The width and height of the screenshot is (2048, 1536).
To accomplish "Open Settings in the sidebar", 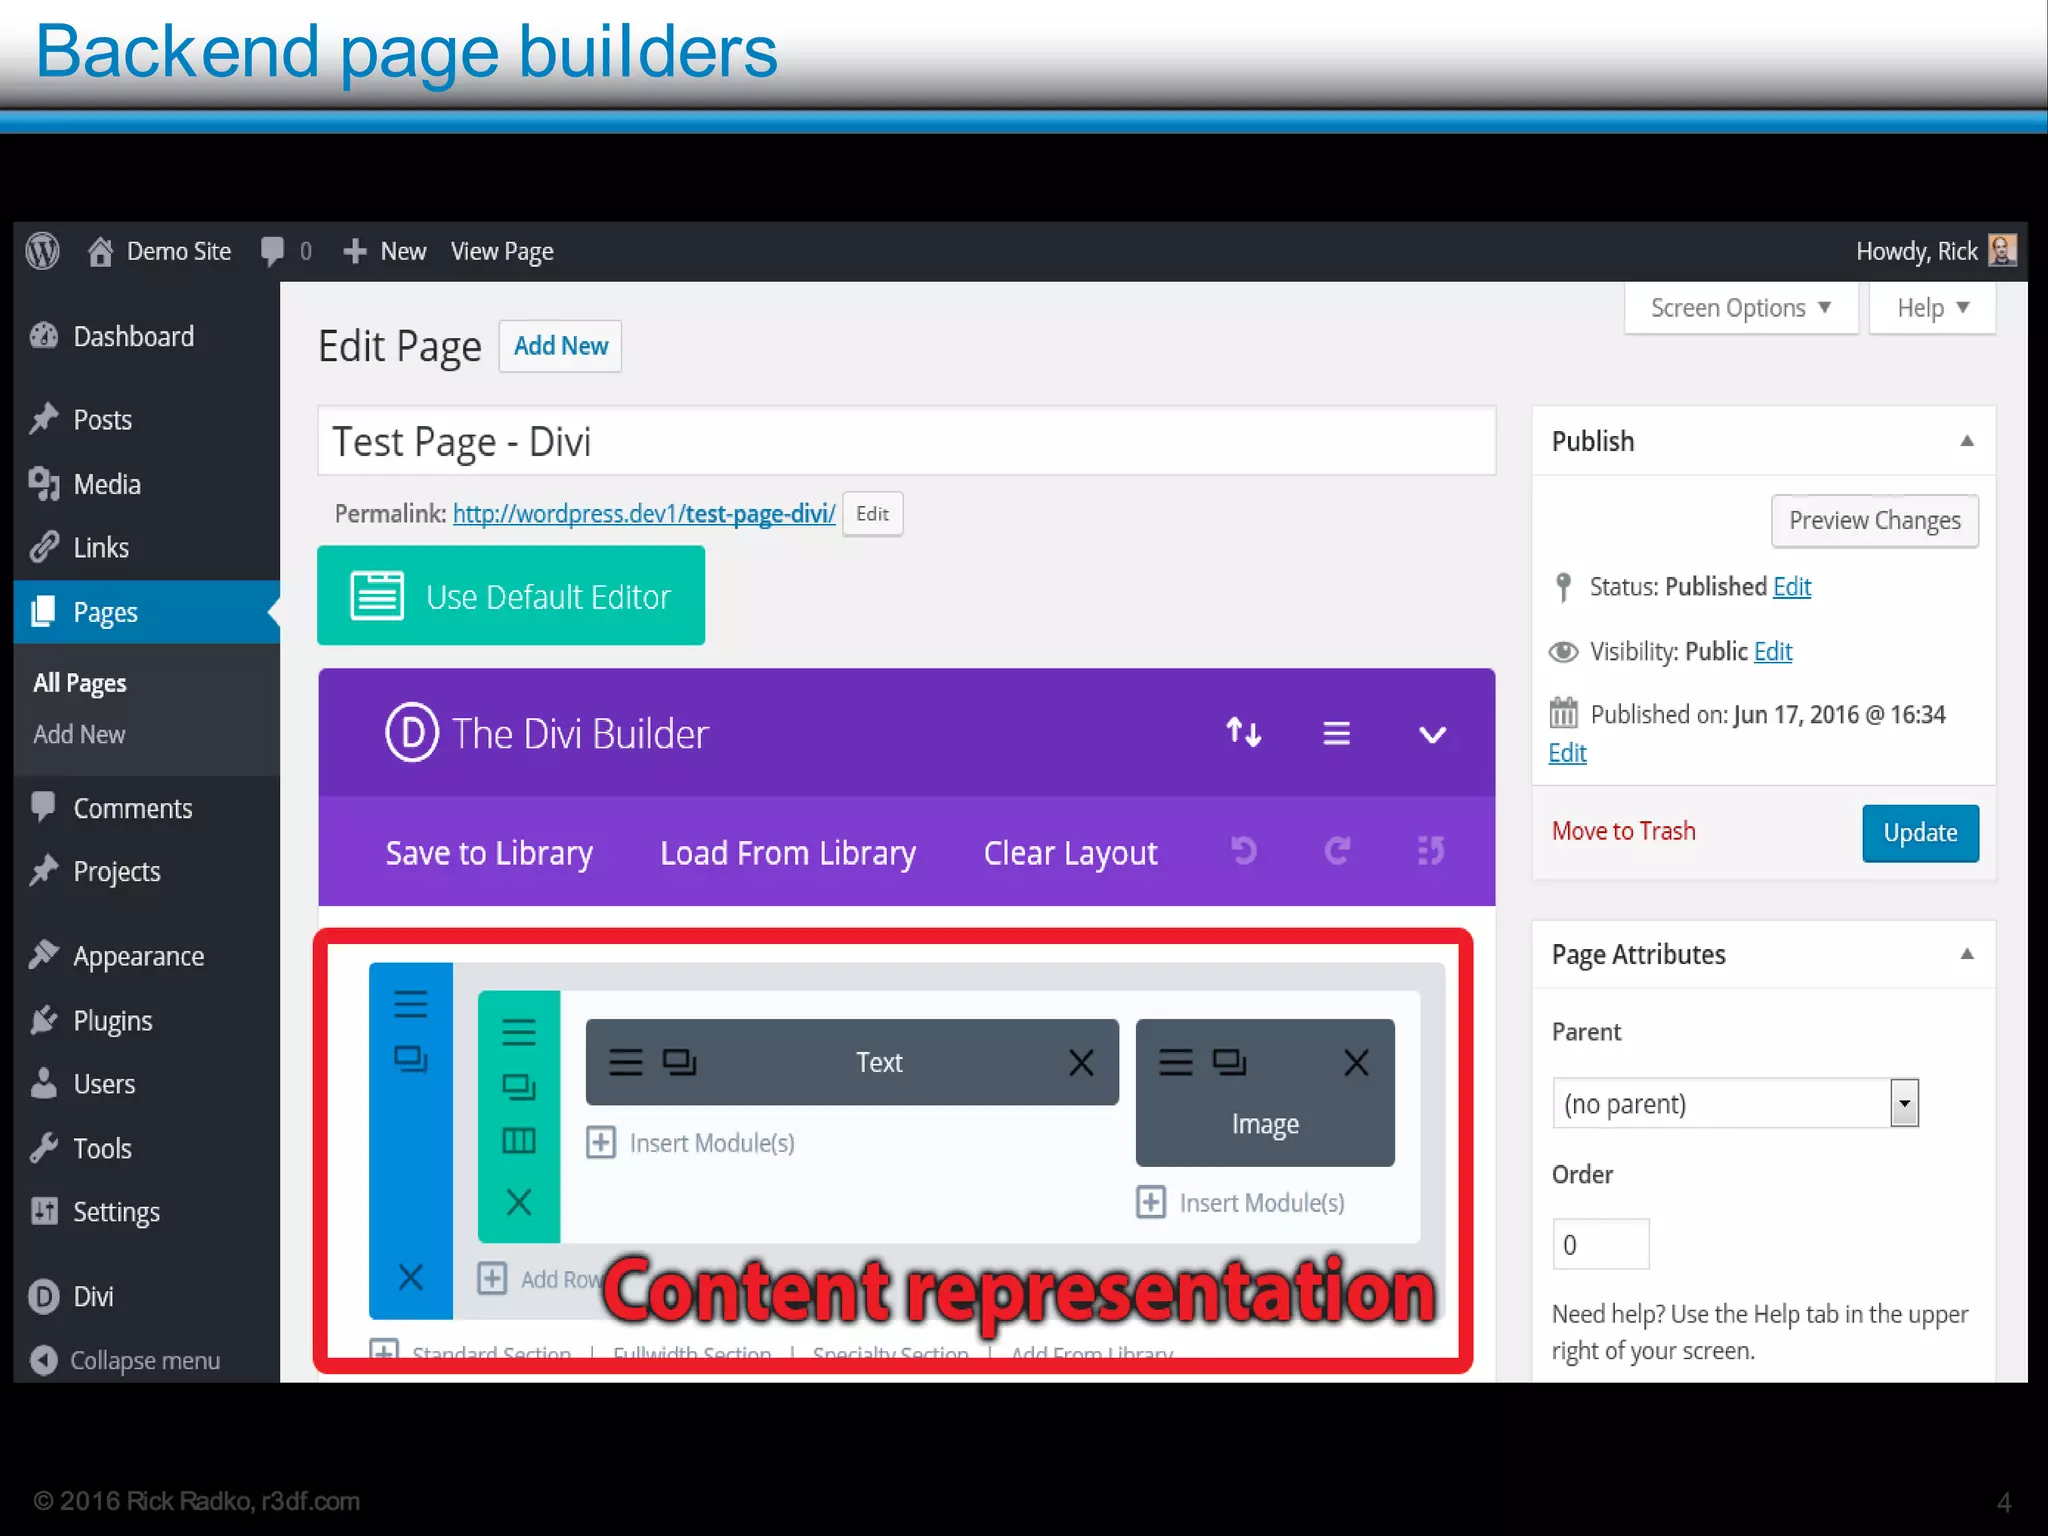I will point(116,1212).
